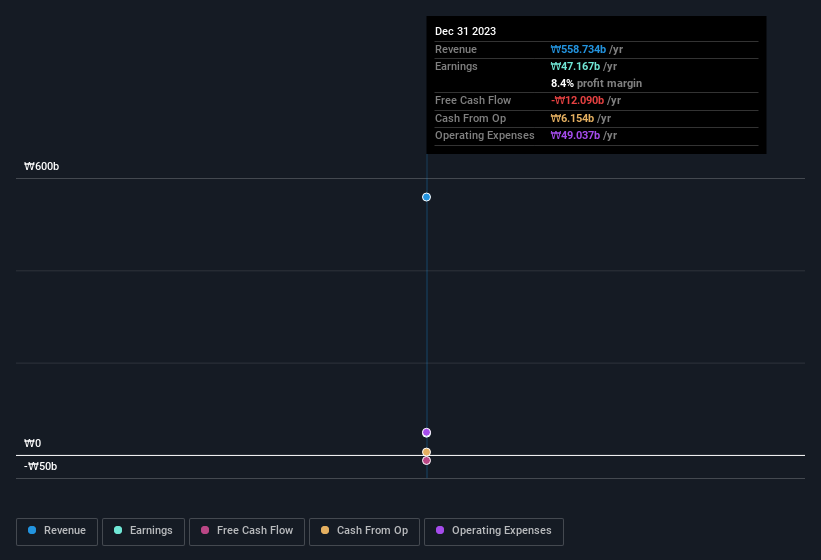Click the purple Operating Expenses data point

click(x=426, y=432)
